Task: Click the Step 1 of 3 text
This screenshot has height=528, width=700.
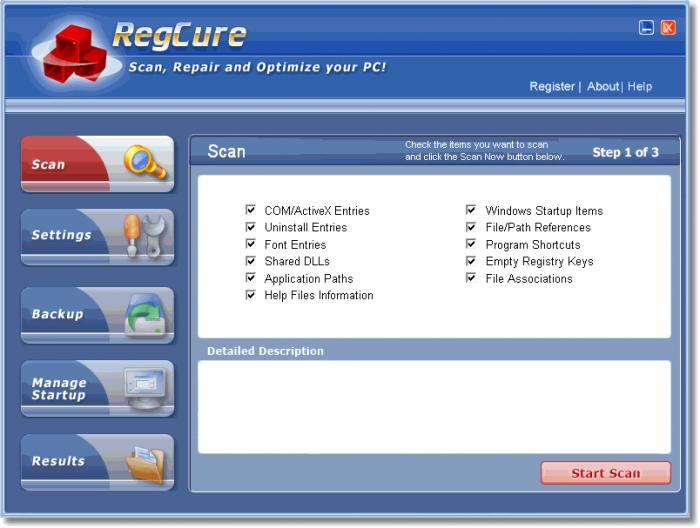Action: [625, 152]
